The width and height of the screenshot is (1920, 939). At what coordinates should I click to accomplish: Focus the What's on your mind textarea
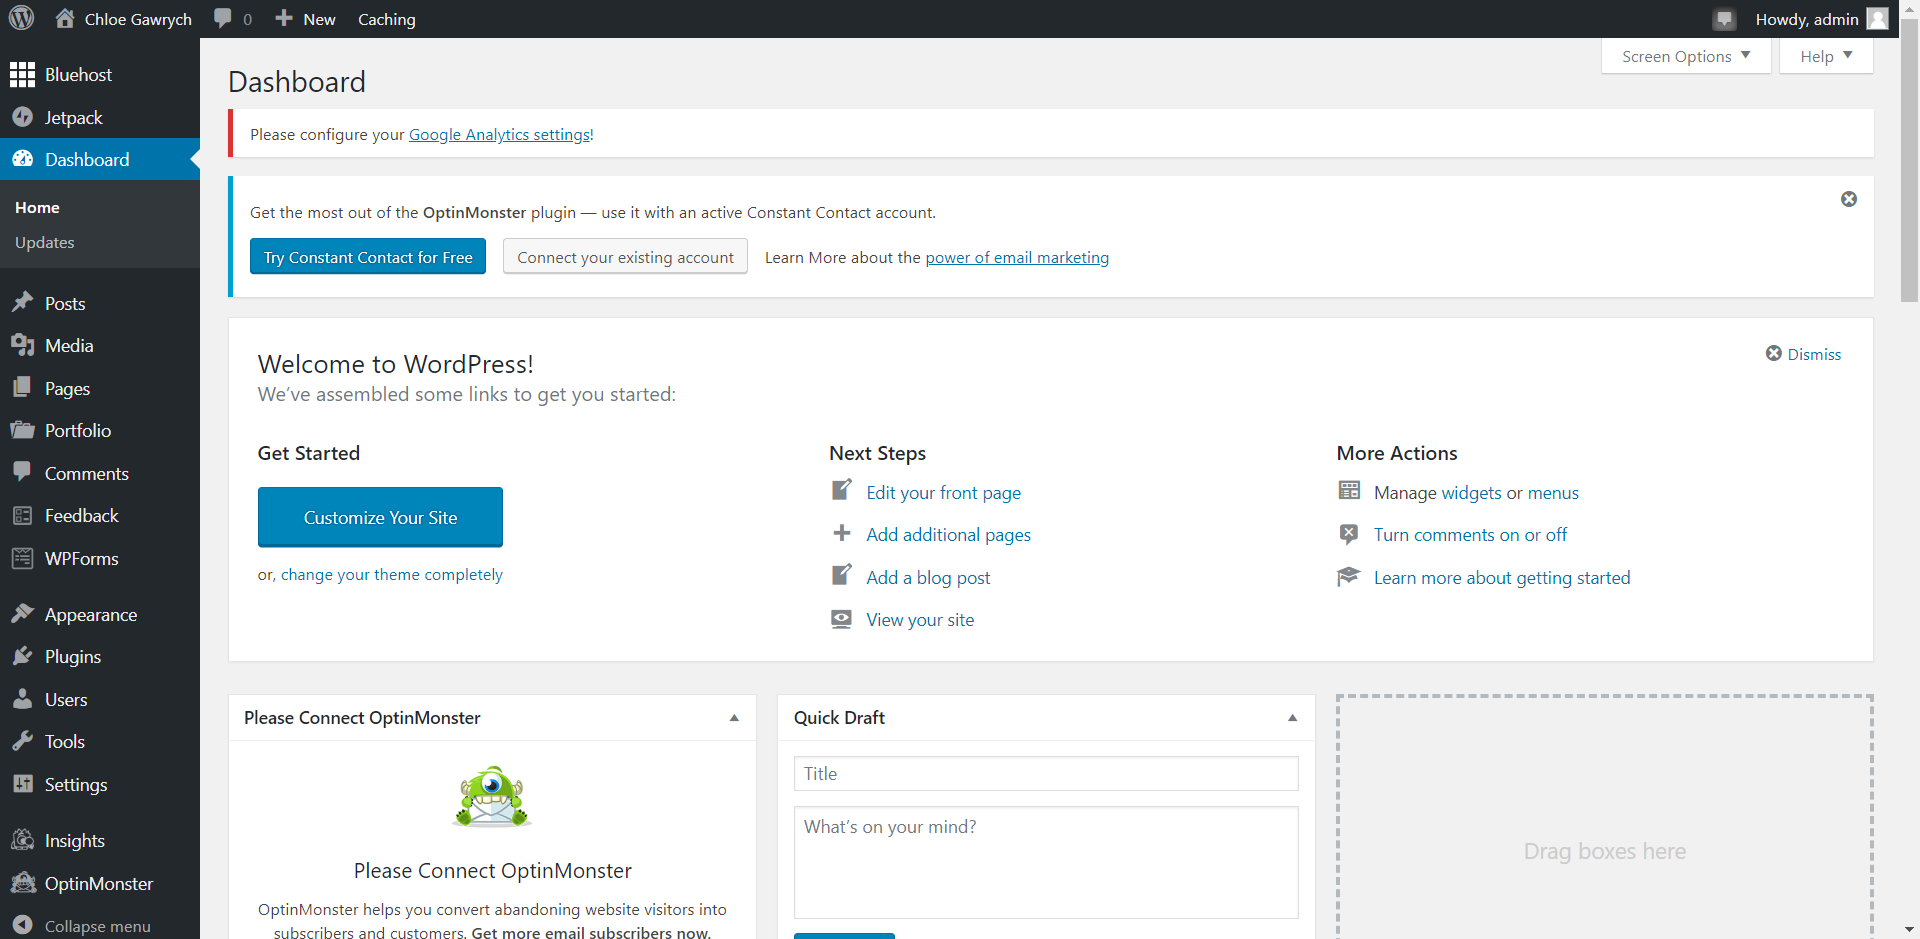coord(1046,862)
